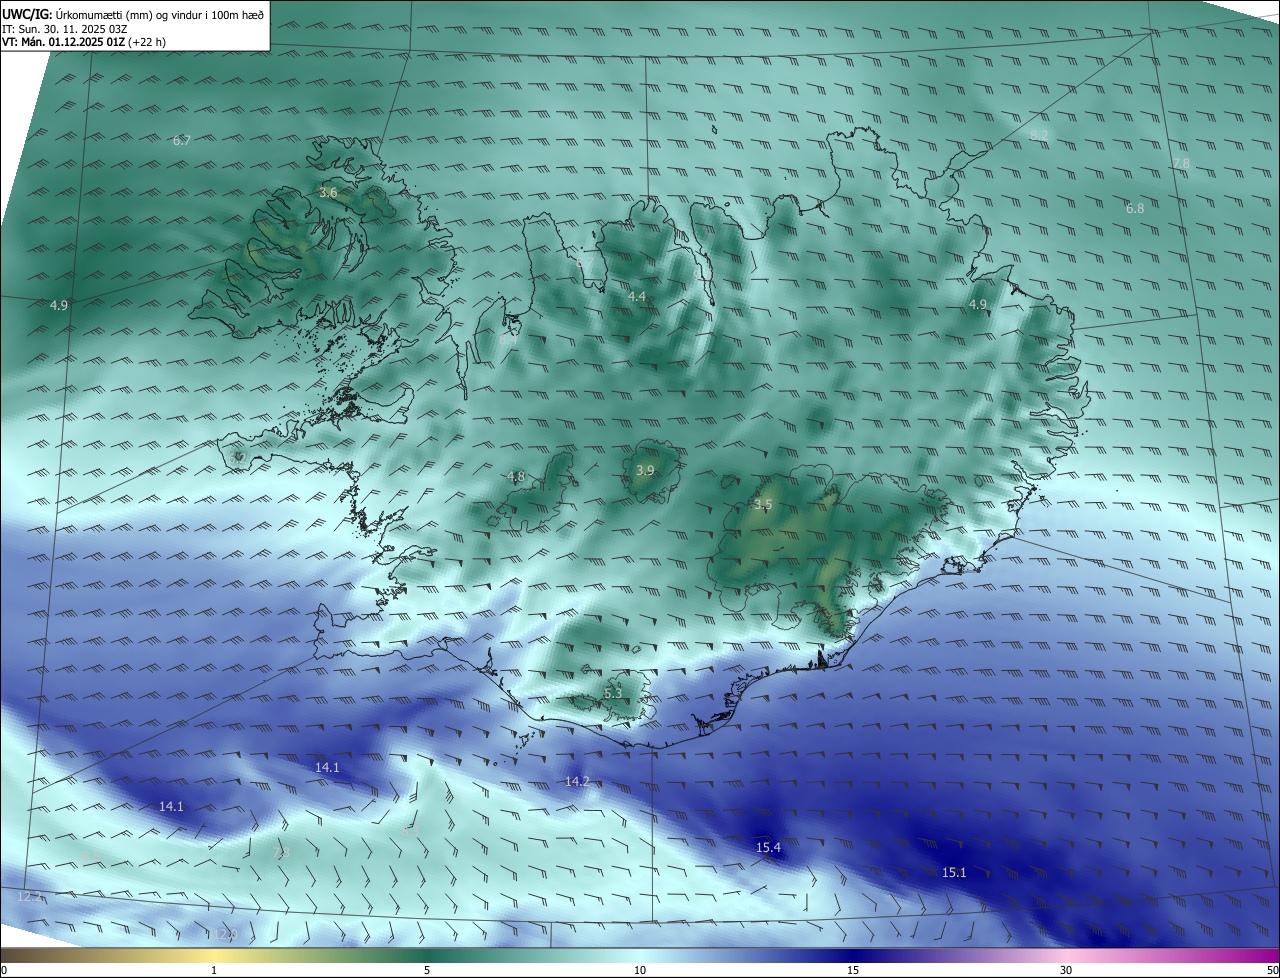Select the 3.5 value on Vatnajökull glacier

[763, 505]
